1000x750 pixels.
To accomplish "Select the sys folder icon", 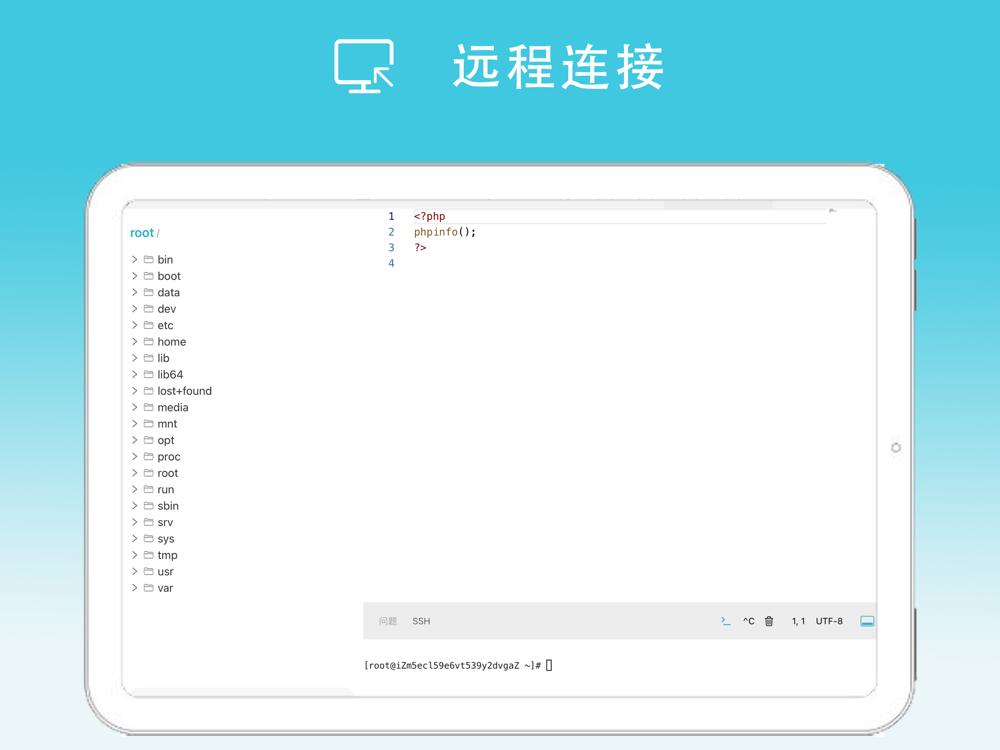I will (x=149, y=538).
